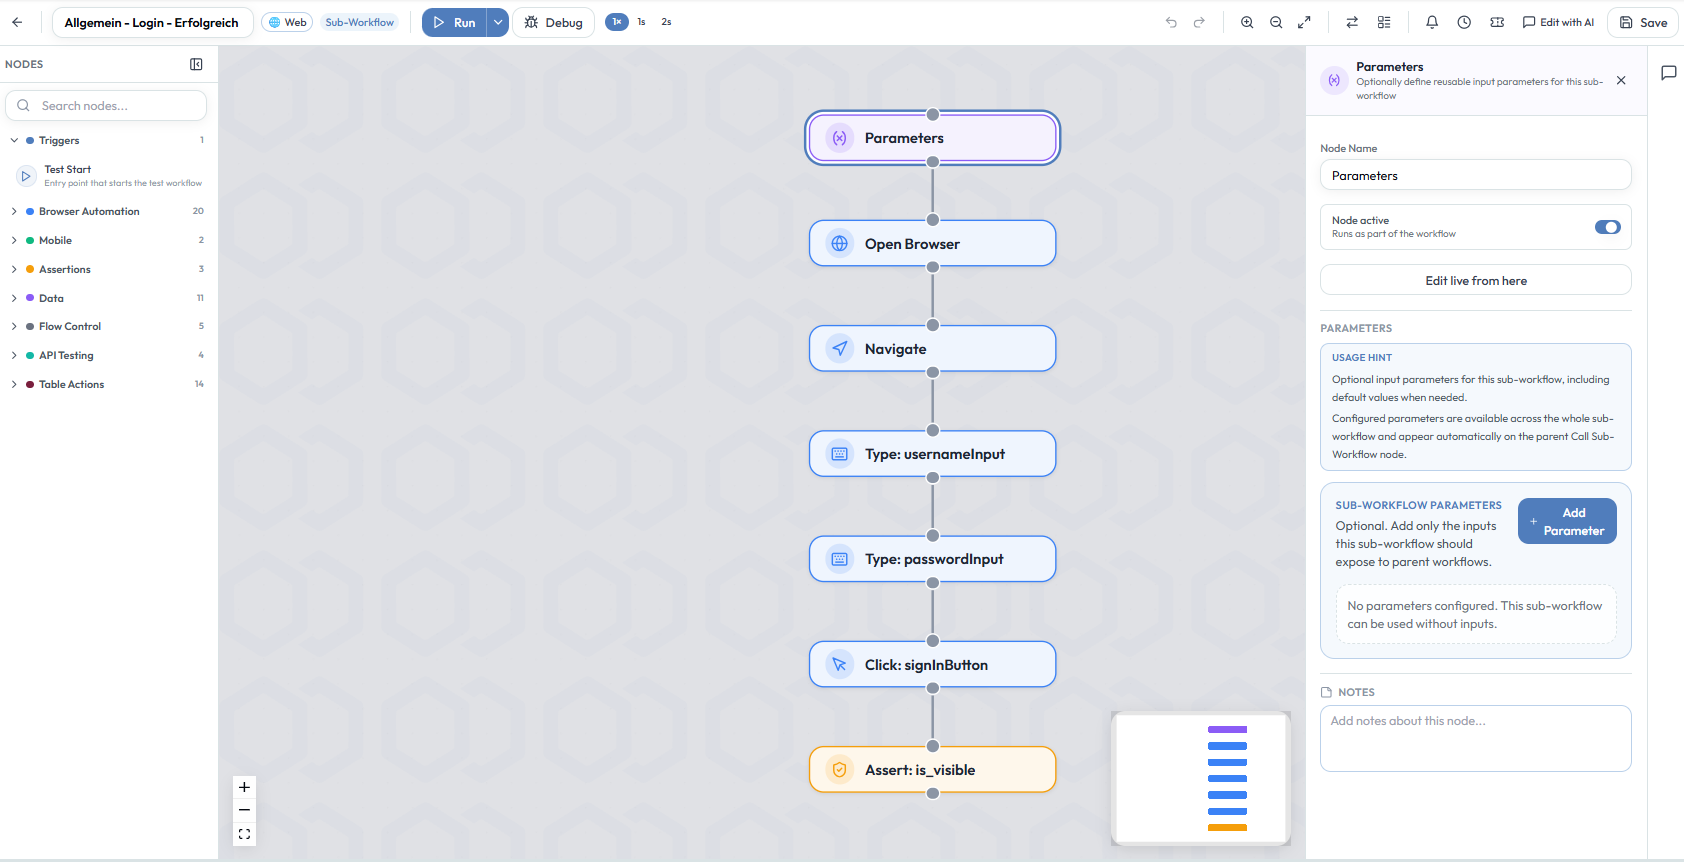Screen dimensions: 1684x862
Task: Open the clock history icon
Action: point(1464,22)
